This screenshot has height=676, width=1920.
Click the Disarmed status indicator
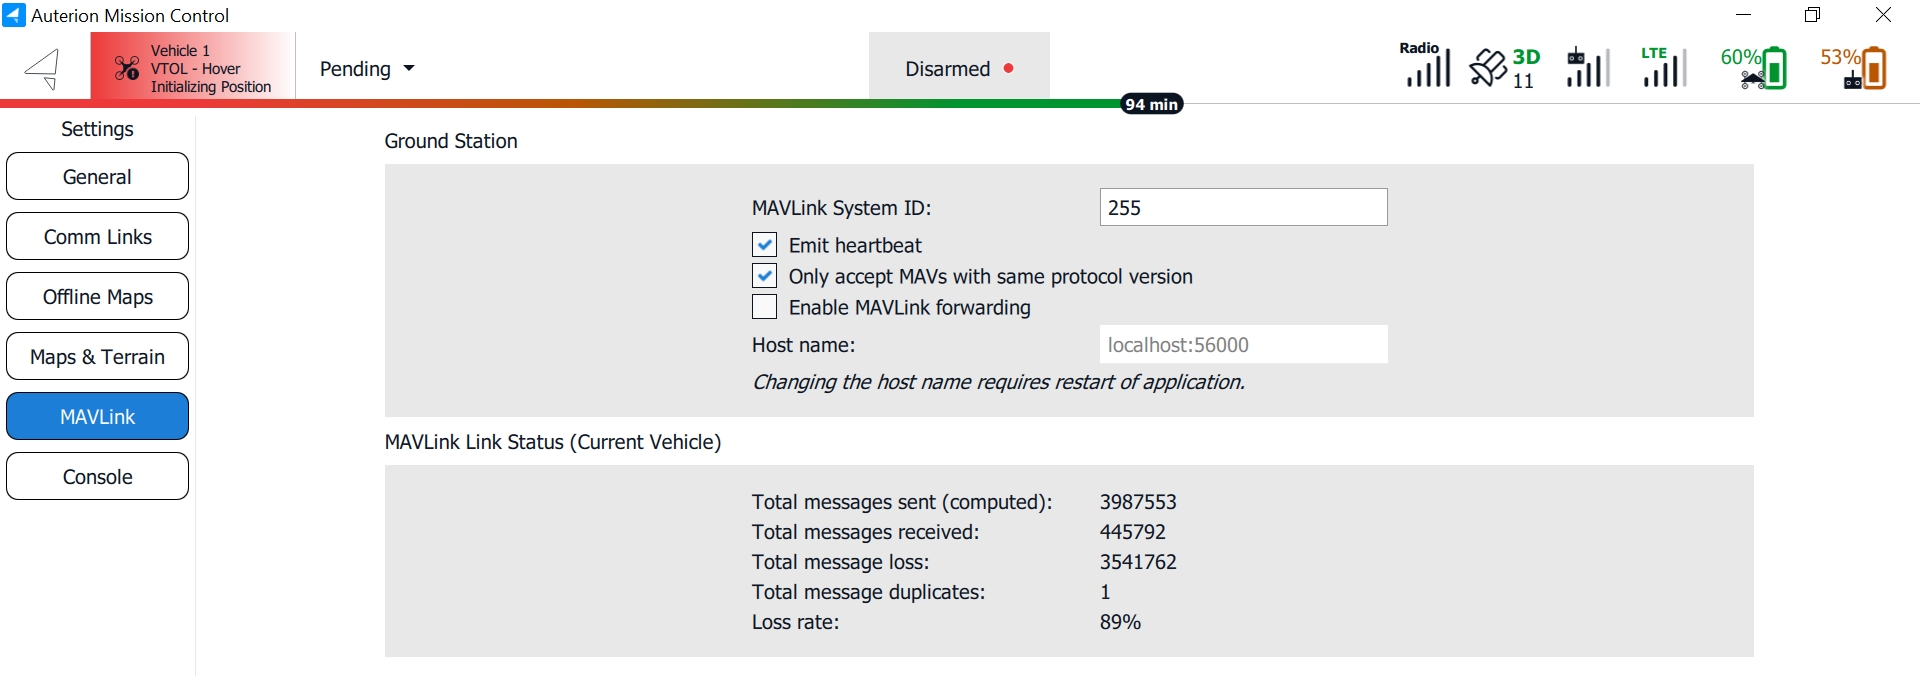pyautogui.click(x=958, y=69)
